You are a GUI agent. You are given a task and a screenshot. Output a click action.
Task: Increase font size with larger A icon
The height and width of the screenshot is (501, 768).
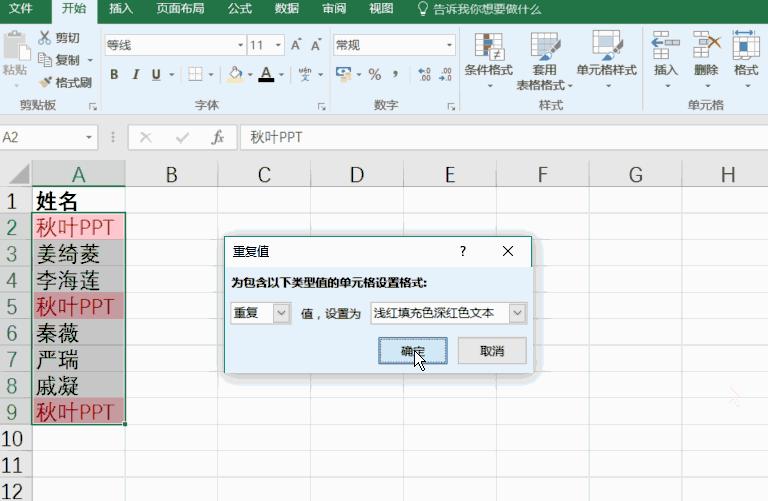(x=296, y=45)
